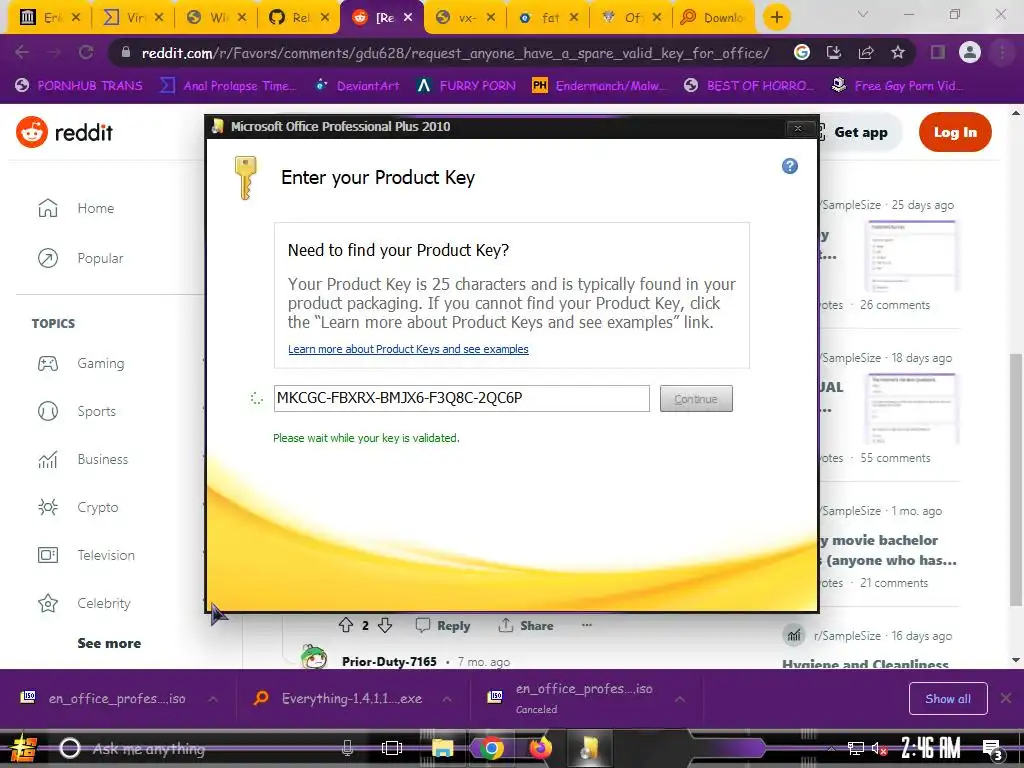The image size is (1024, 768).
Task: Share the comment
Action: click(526, 626)
